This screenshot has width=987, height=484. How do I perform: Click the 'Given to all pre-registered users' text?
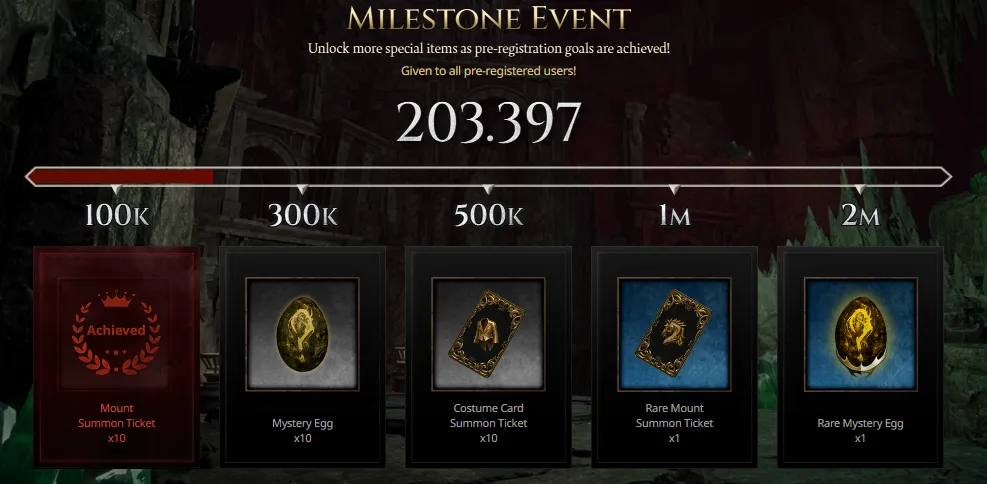coord(488,70)
